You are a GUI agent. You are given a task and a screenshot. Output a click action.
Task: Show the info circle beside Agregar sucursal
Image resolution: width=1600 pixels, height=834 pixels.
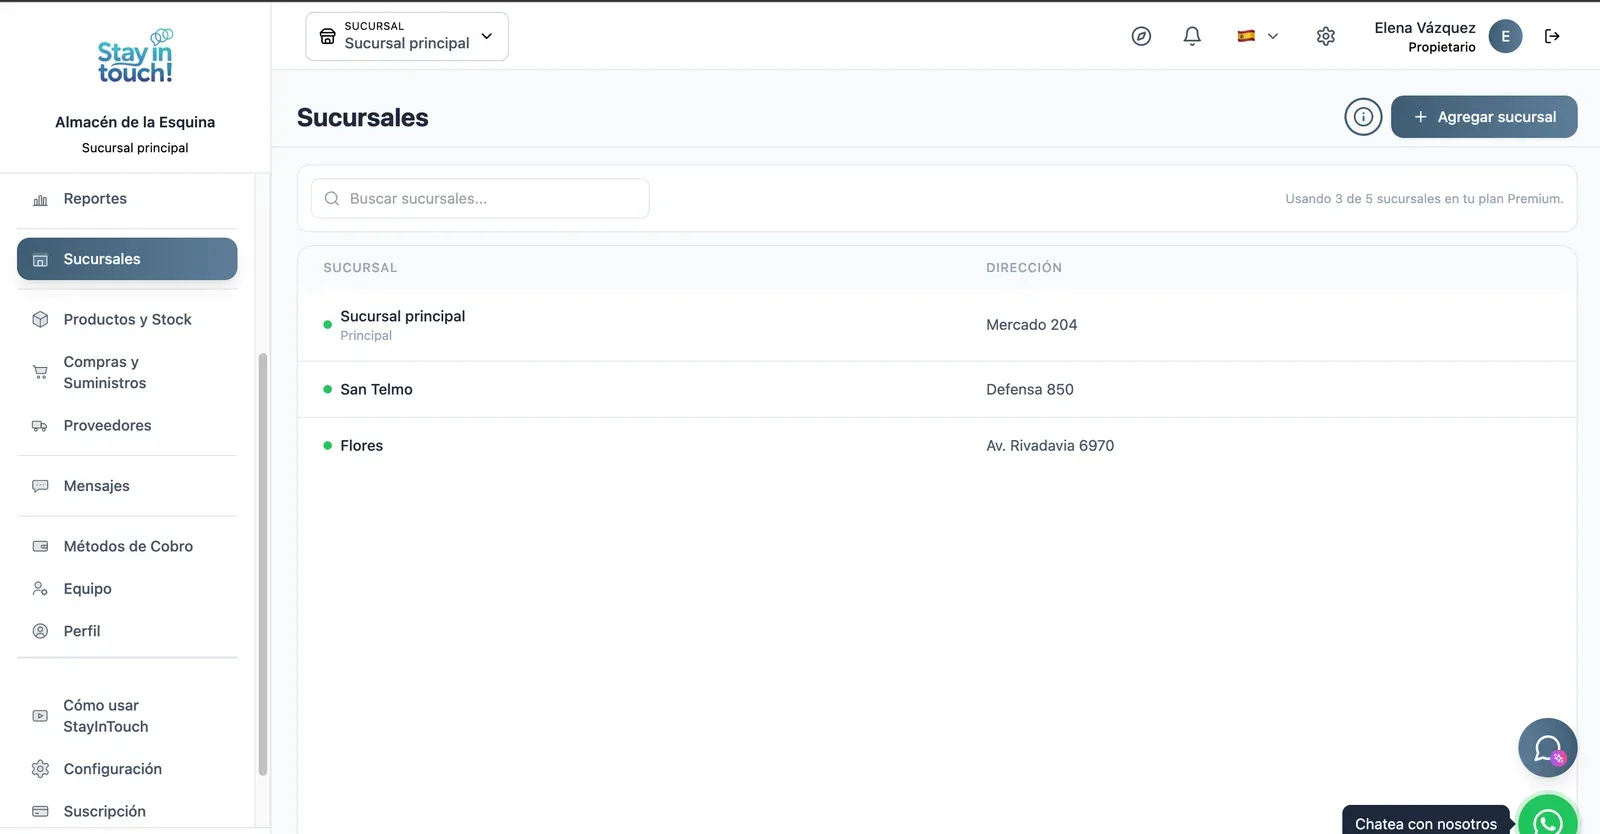pyautogui.click(x=1363, y=117)
